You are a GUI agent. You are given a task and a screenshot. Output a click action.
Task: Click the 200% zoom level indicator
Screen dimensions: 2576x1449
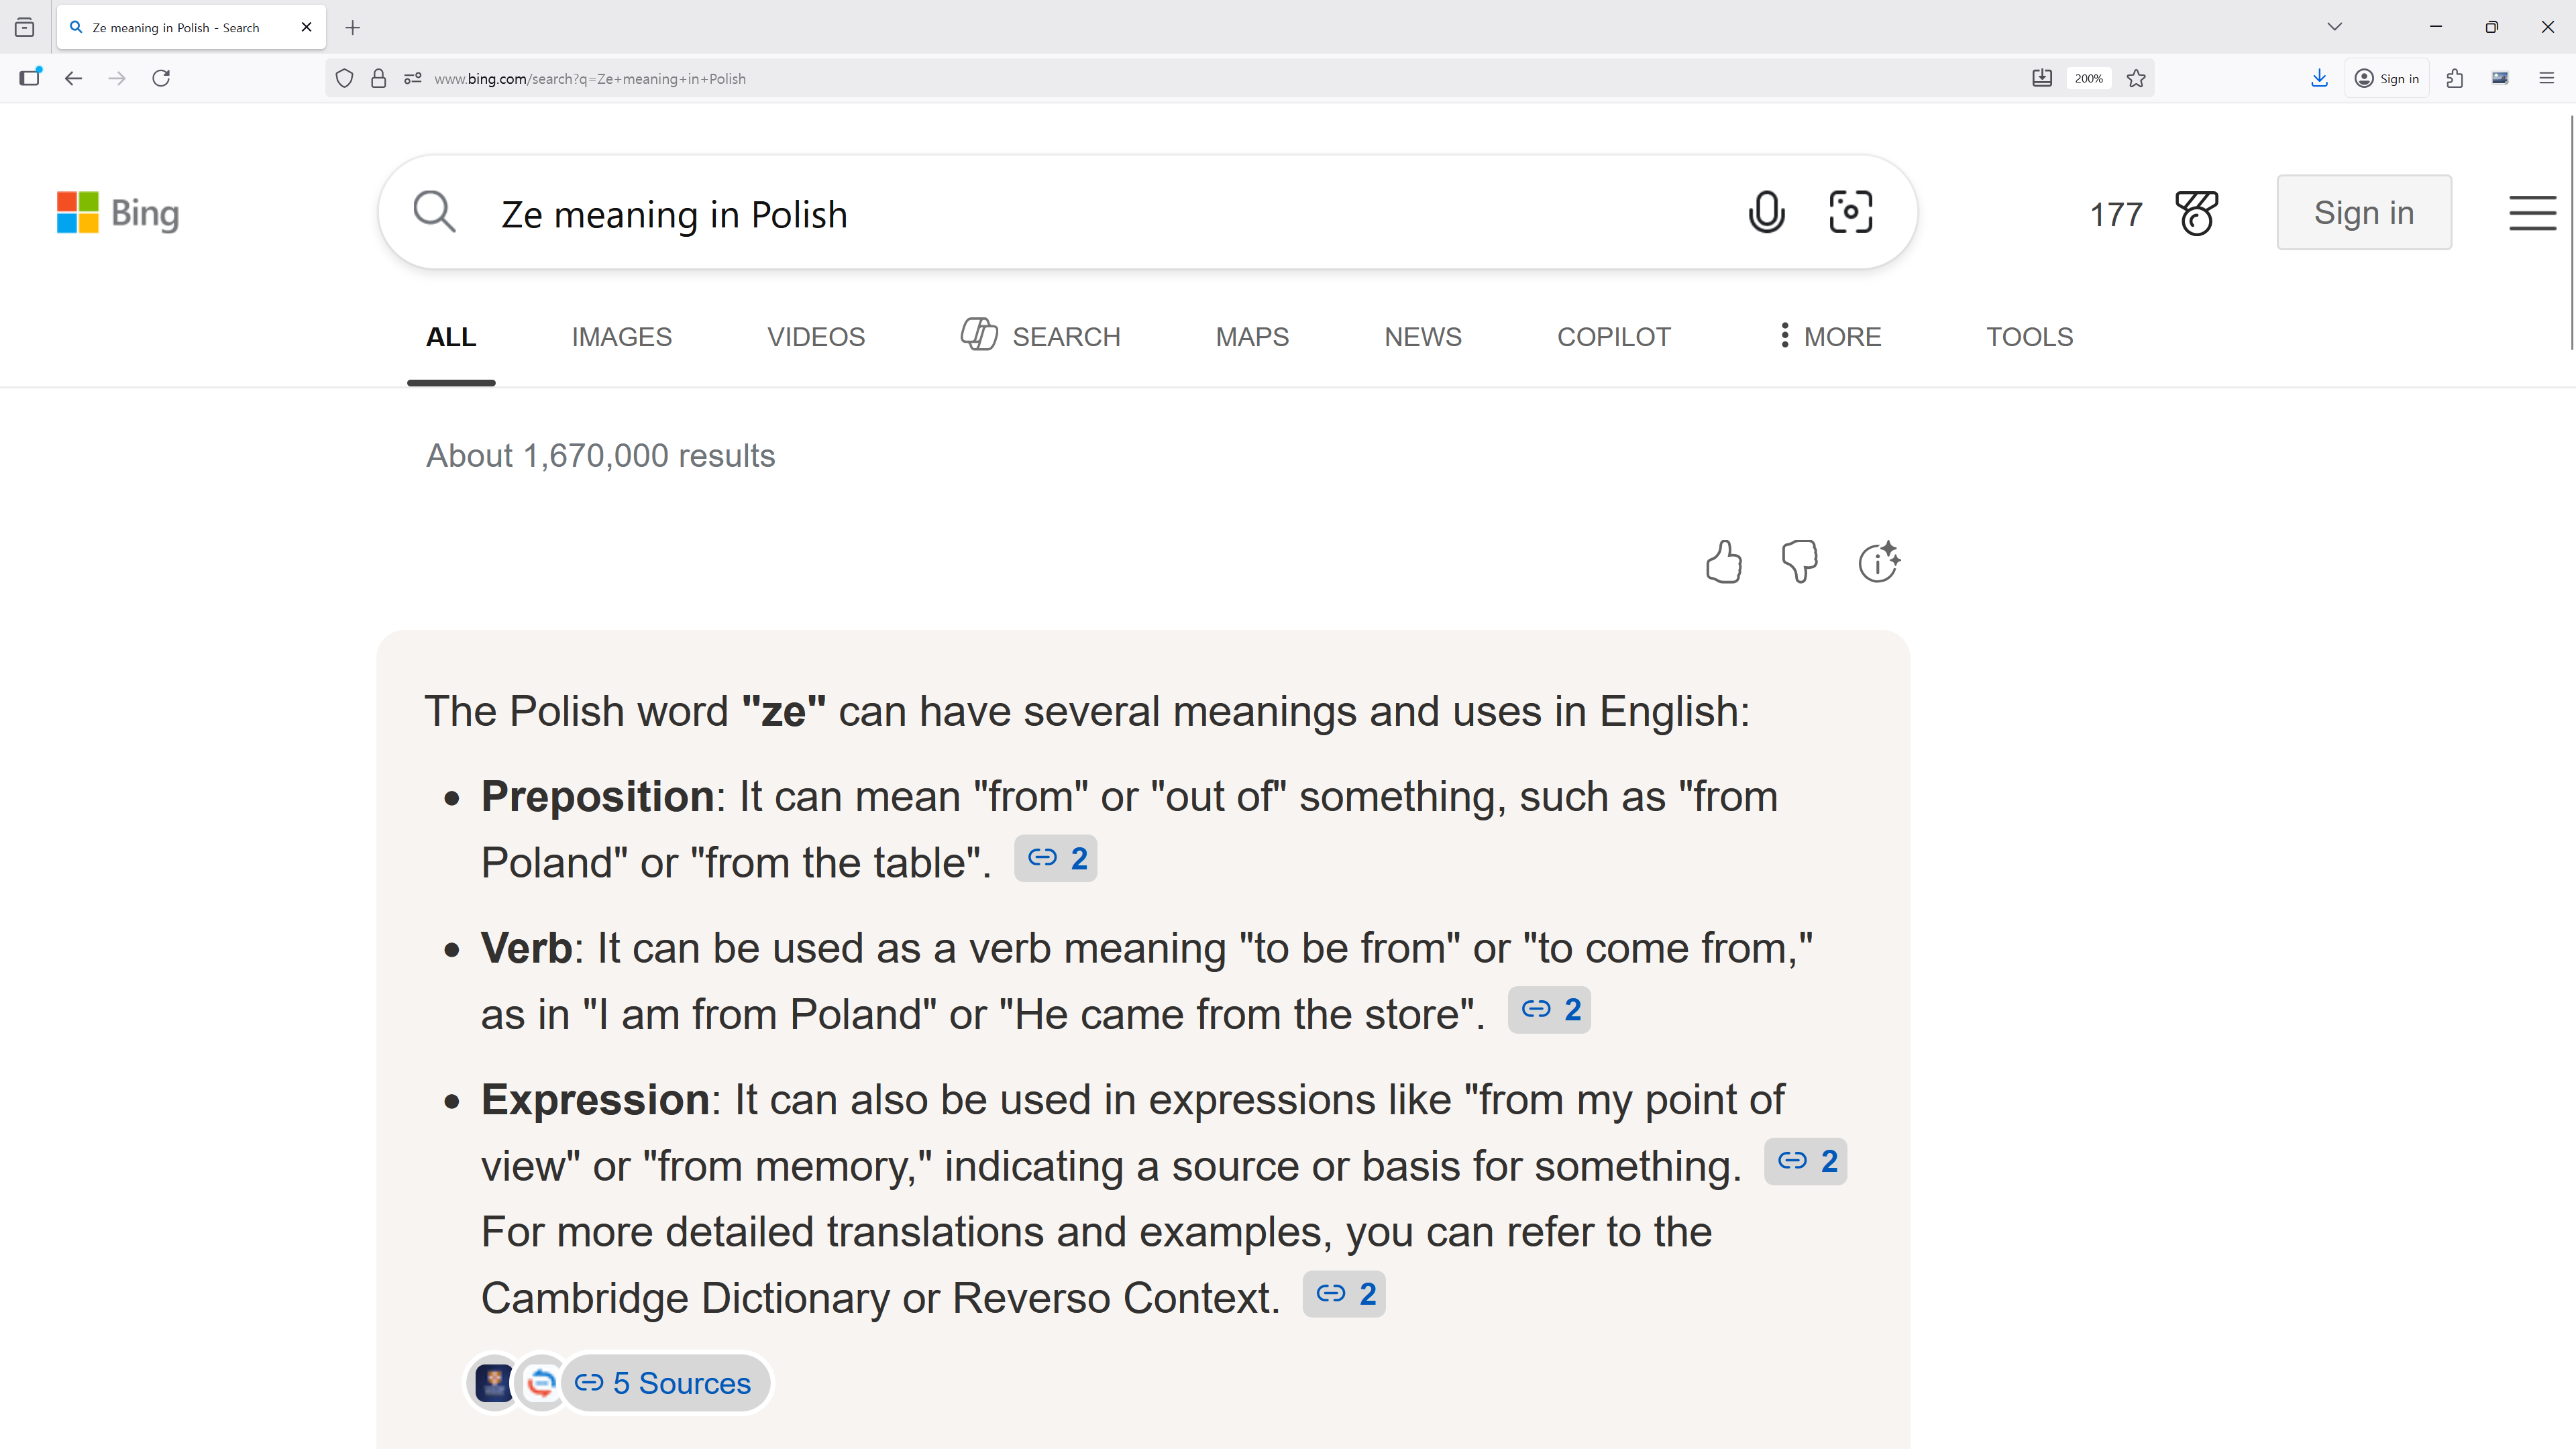tap(2088, 79)
